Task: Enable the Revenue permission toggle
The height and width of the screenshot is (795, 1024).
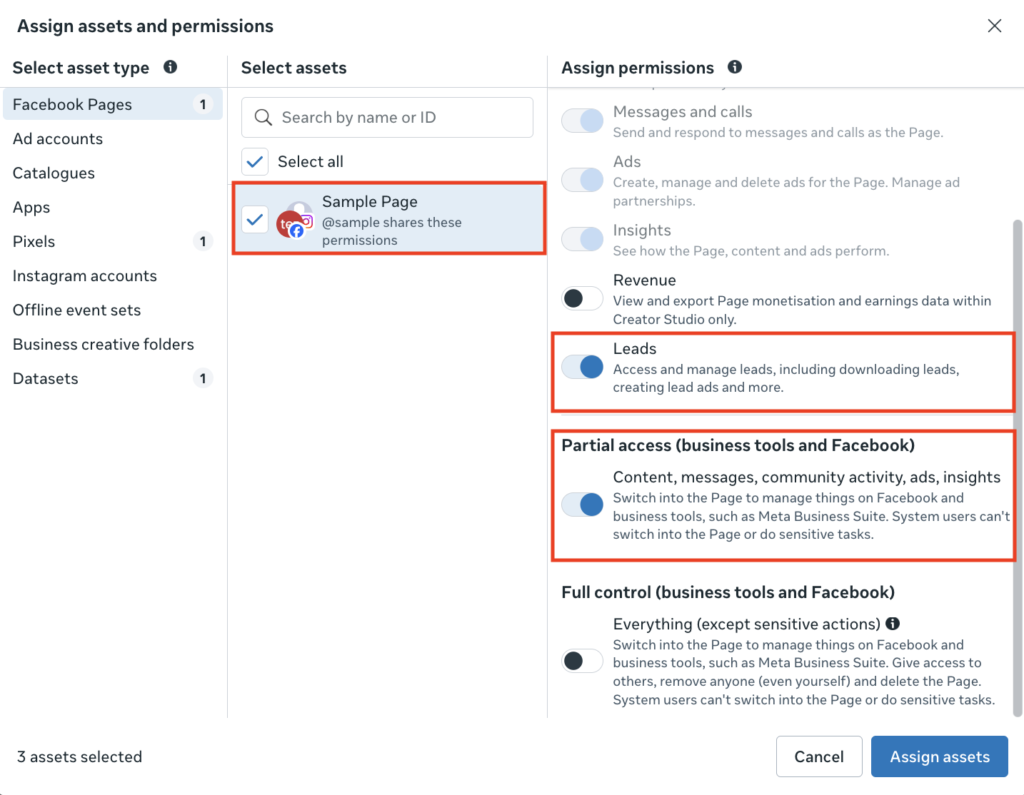Action: point(582,298)
